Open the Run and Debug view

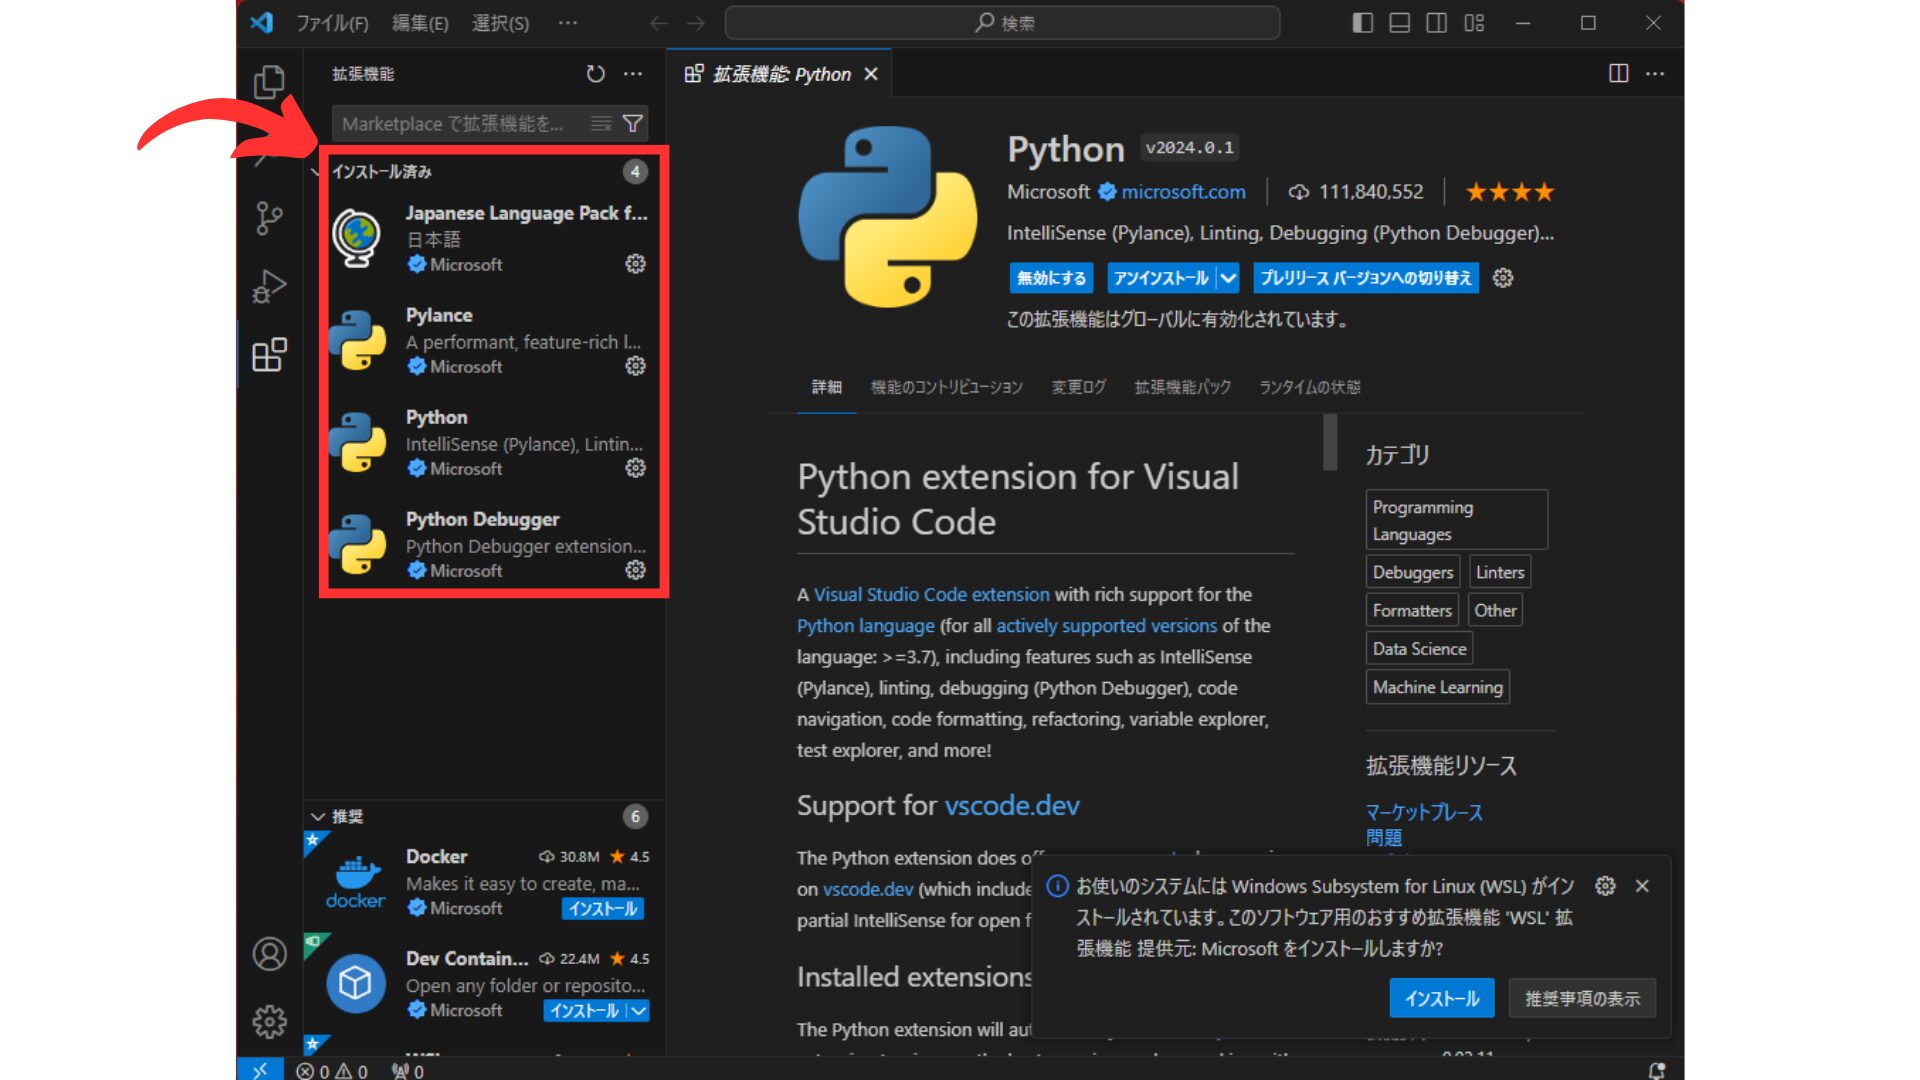[269, 286]
